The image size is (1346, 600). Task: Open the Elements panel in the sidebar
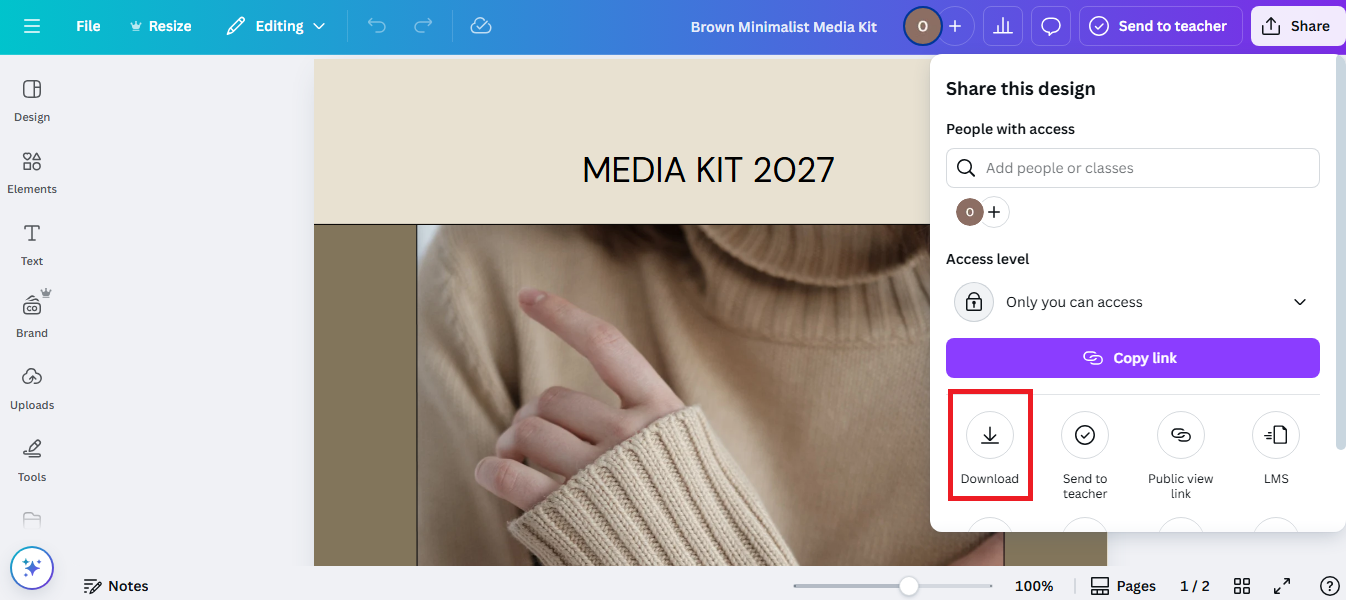[31, 172]
